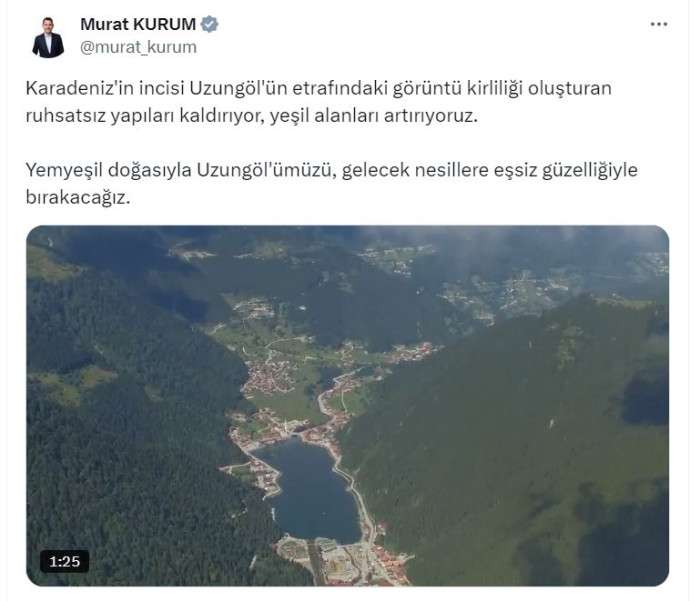Click the blue verified badge
This screenshot has height=601, width=700.
click(209, 24)
